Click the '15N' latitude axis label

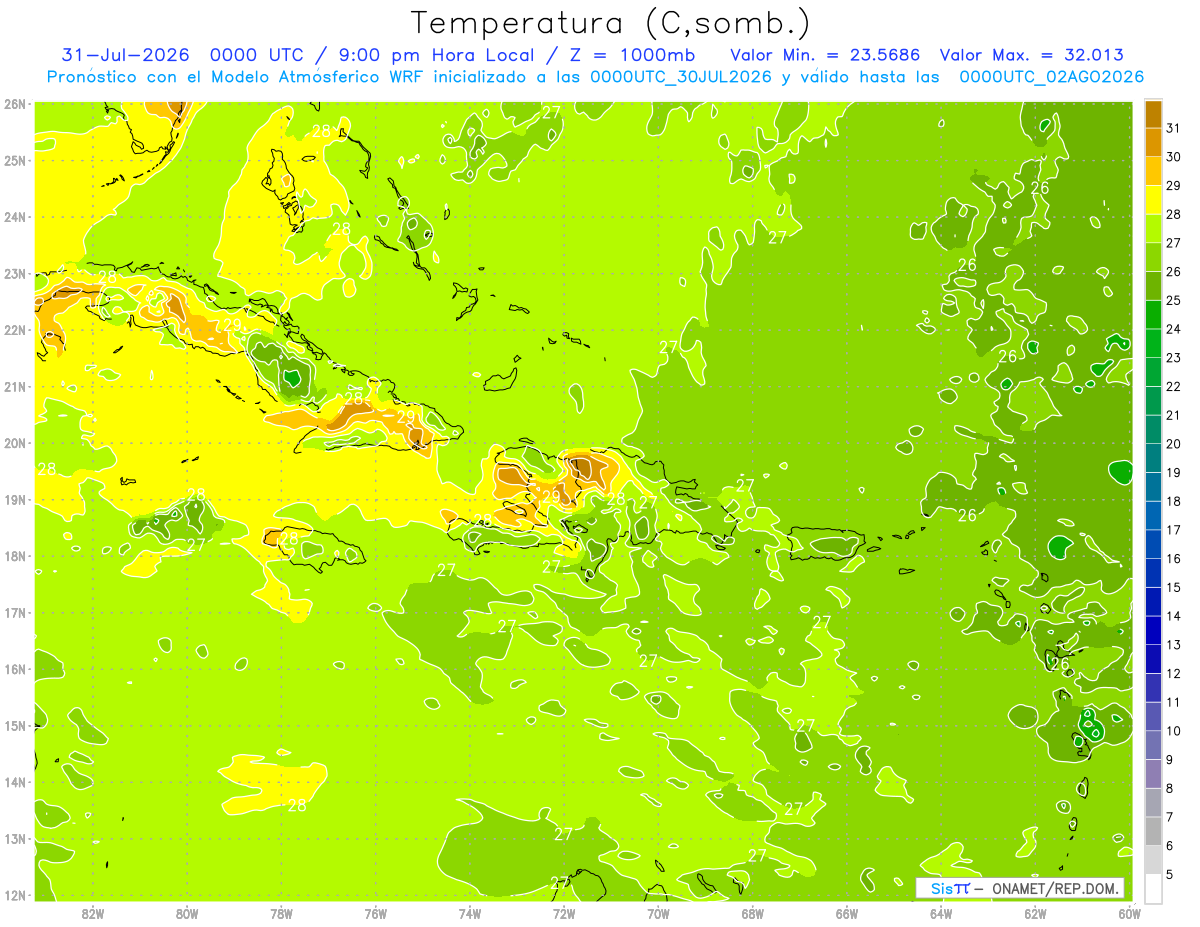(14, 726)
